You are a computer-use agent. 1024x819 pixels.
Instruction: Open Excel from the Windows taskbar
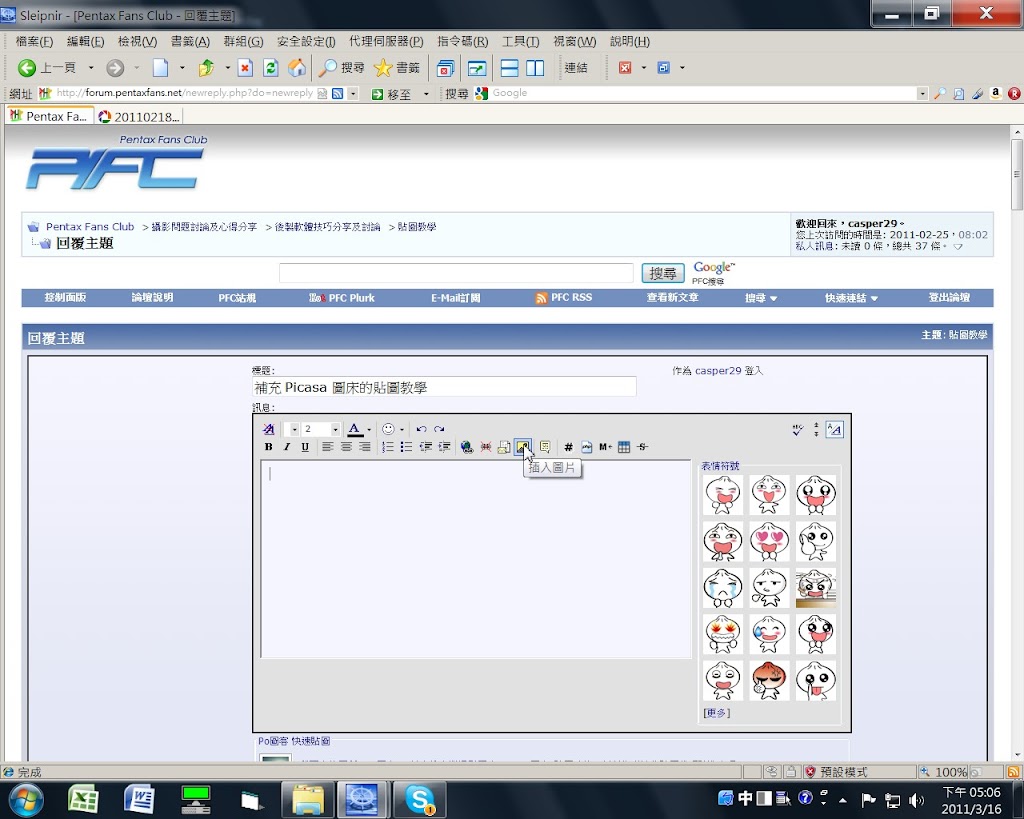(x=83, y=799)
